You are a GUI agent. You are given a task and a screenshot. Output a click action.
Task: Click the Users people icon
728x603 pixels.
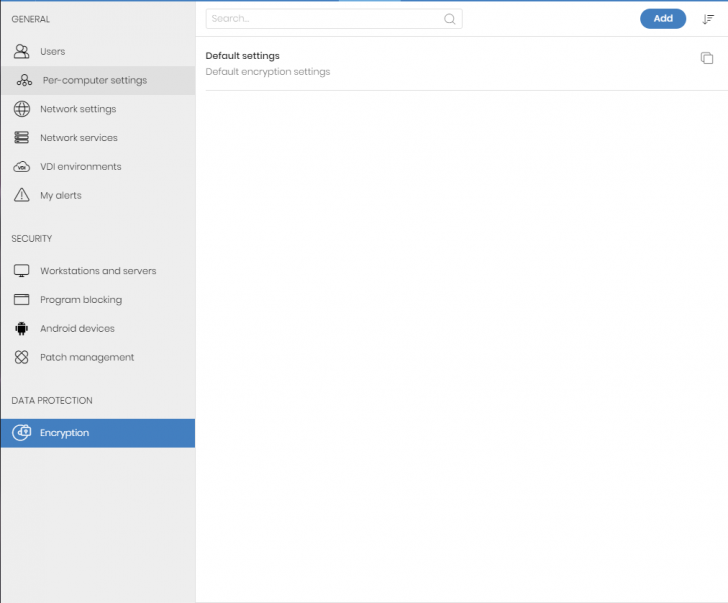(21, 51)
